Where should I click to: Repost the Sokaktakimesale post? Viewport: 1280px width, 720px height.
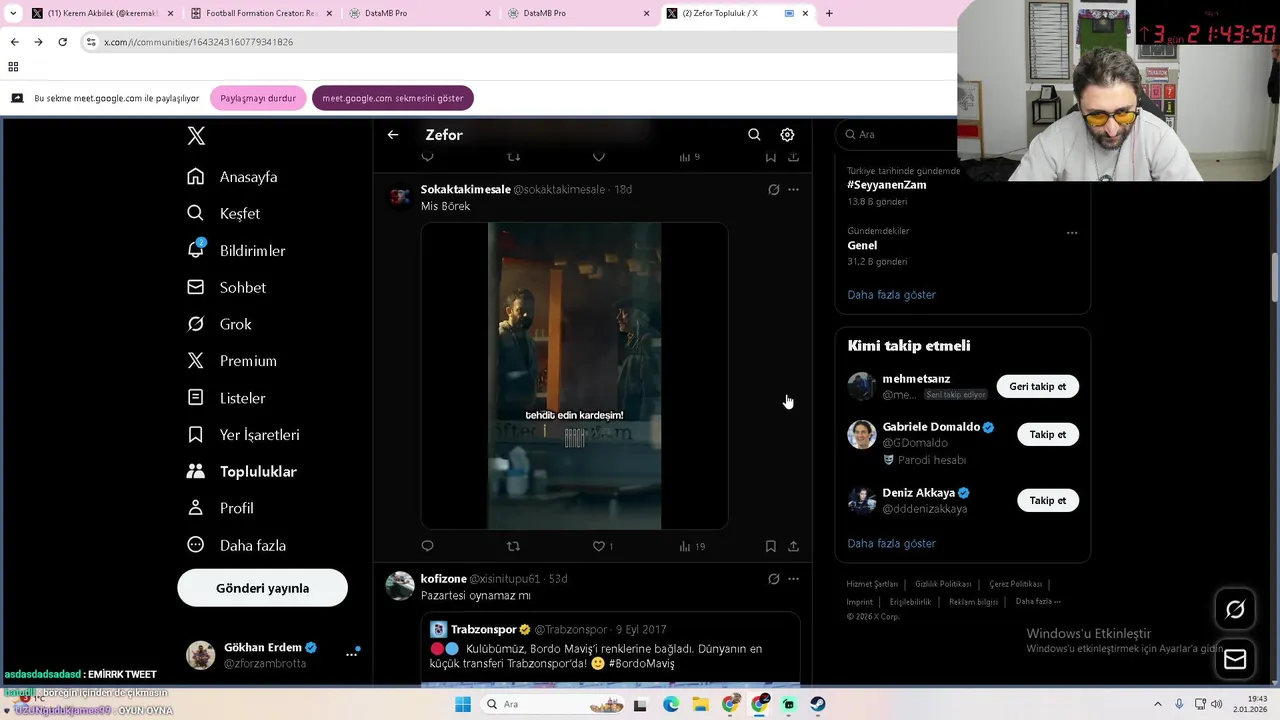(x=513, y=546)
